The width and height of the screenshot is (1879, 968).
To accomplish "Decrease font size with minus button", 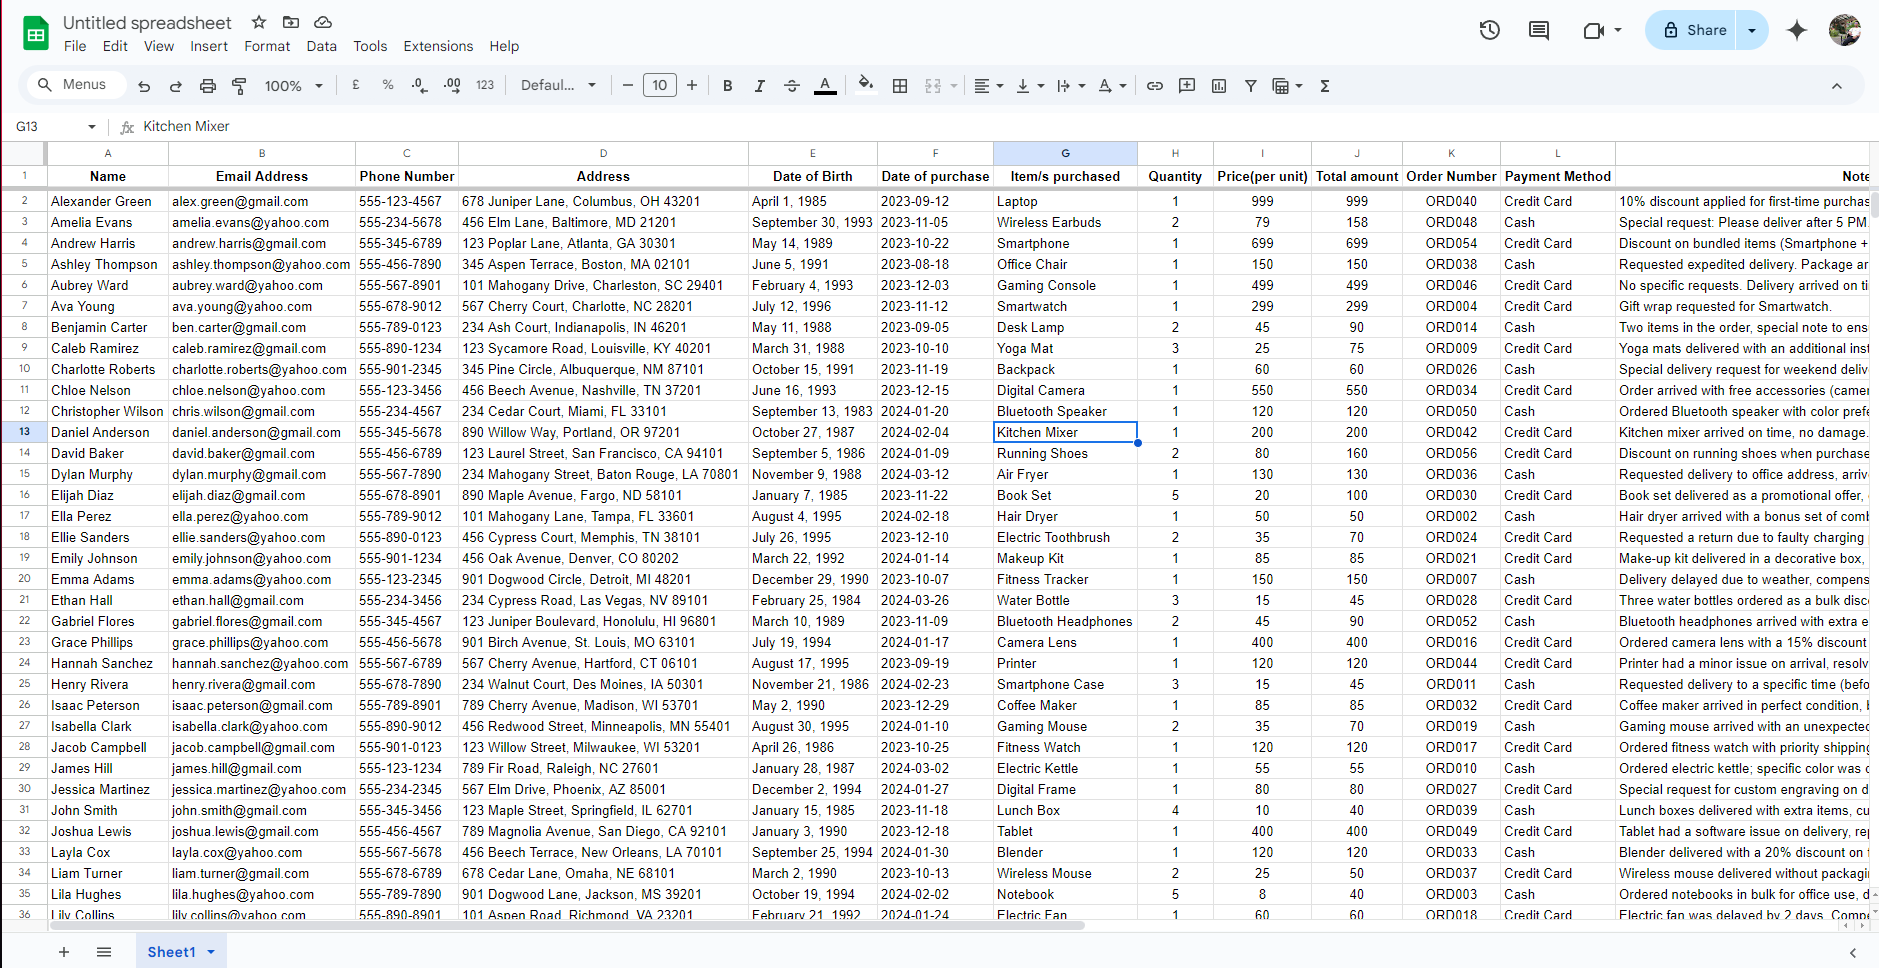I will coord(628,86).
